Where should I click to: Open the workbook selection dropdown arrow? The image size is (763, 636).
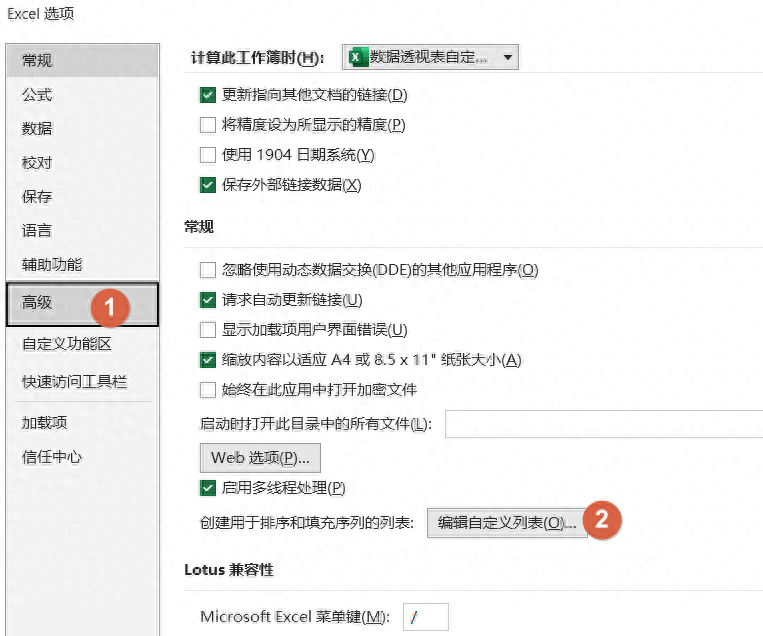tap(507, 58)
